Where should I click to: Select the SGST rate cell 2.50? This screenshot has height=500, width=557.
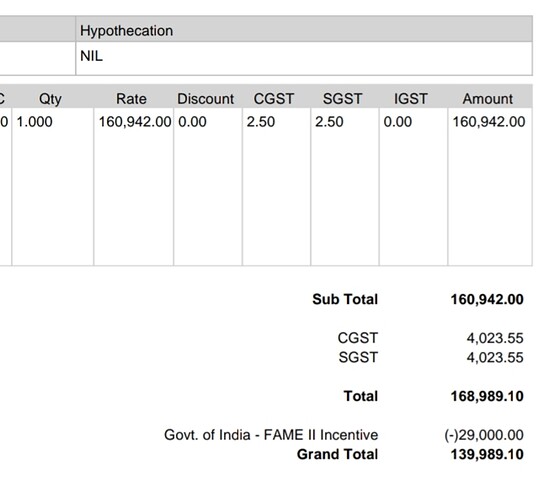pos(329,122)
